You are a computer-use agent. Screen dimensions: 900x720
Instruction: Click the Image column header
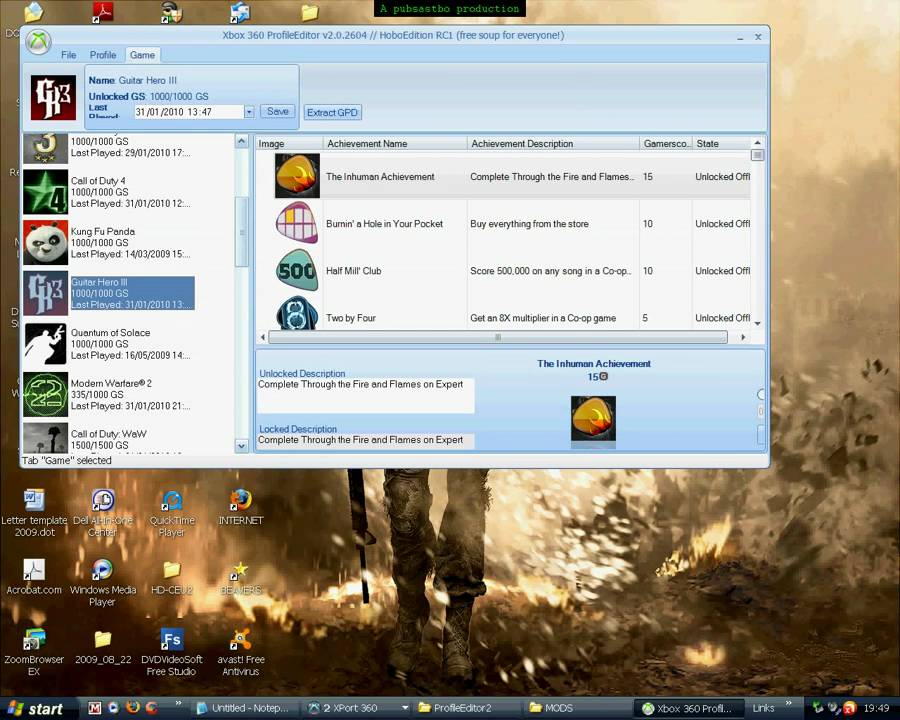(289, 144)
